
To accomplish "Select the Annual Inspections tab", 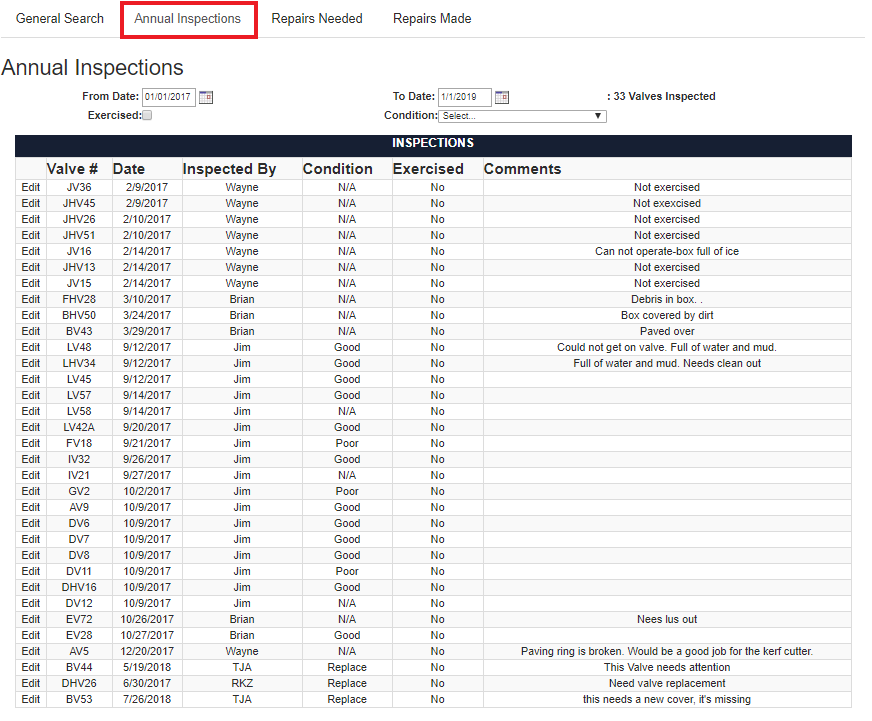I will [x=187, y=18].
